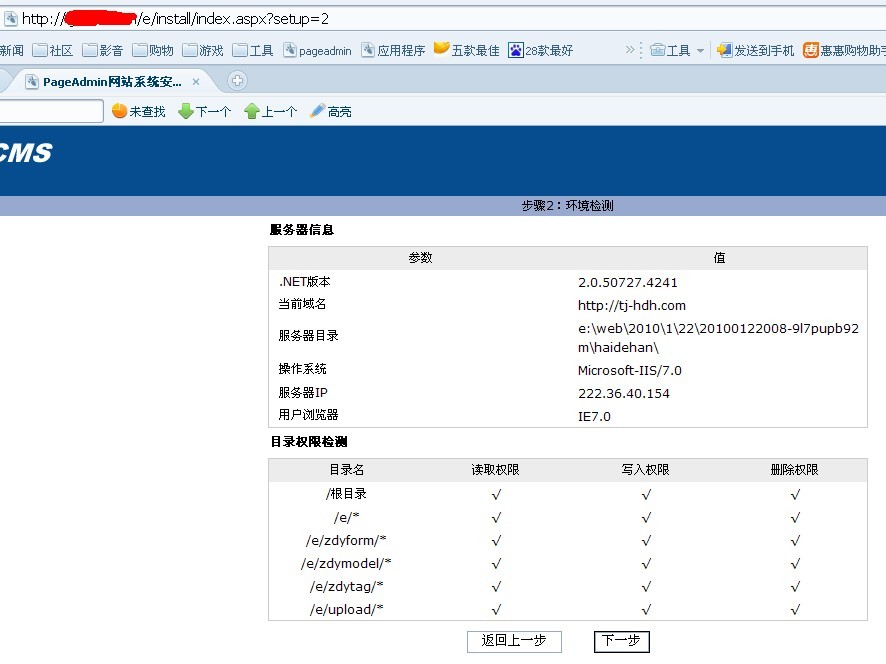Click the pageadmin bookmark

click(x=317, y=50)
